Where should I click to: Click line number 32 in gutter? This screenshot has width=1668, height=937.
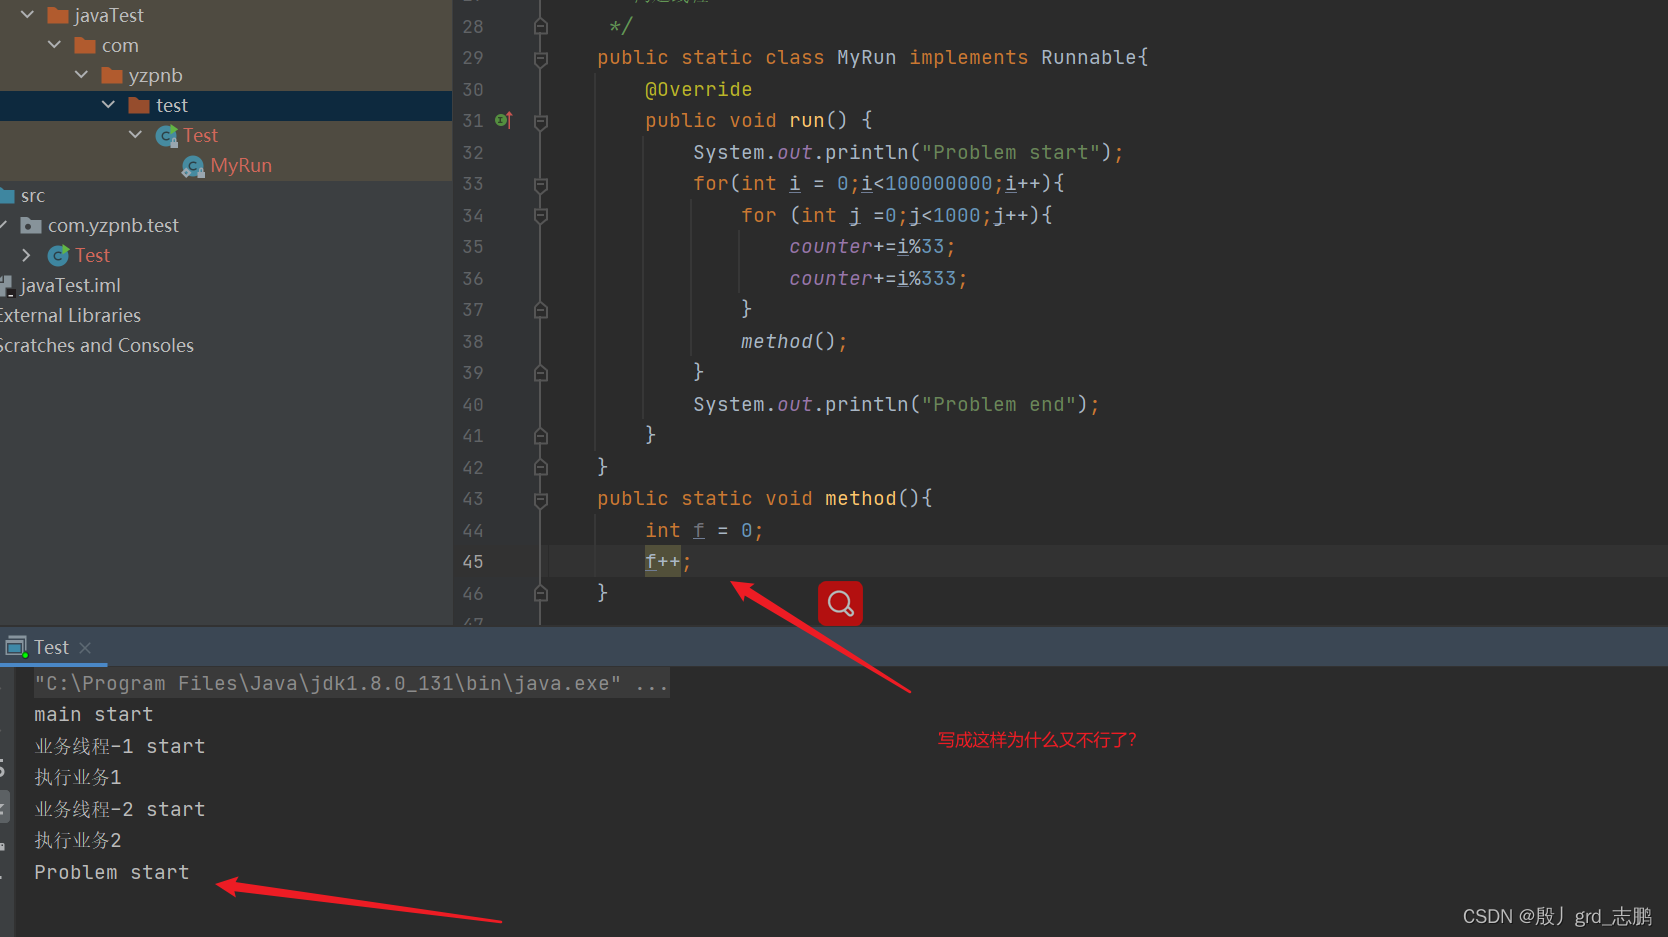point(473,152)
